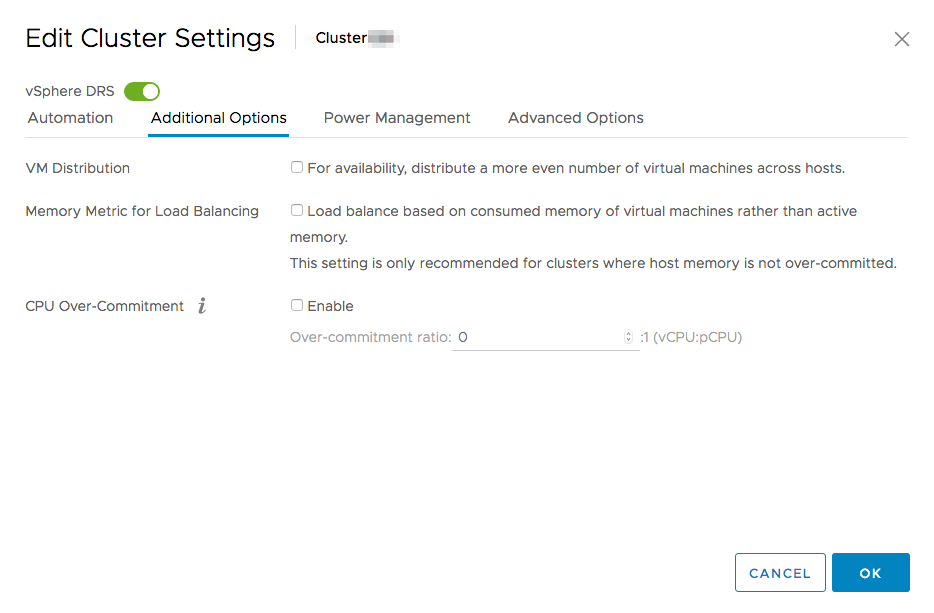Check the VM Distribution checkbox
Viewport: 934px width, 613px height.
point(296,167)
